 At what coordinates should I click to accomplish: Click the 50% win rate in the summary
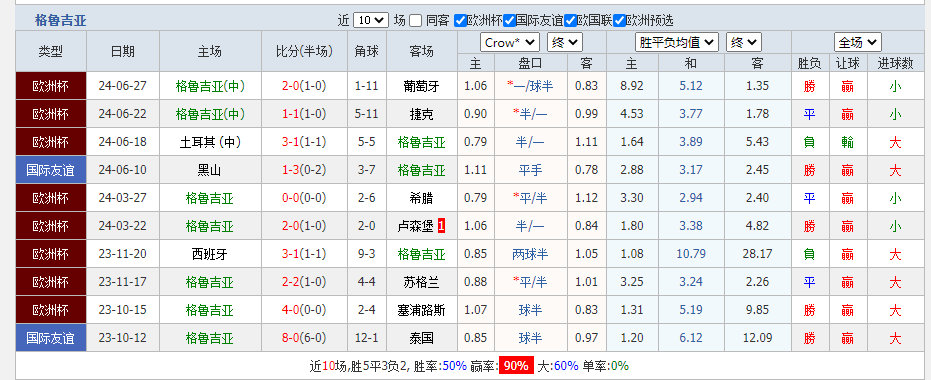(454, 366)
